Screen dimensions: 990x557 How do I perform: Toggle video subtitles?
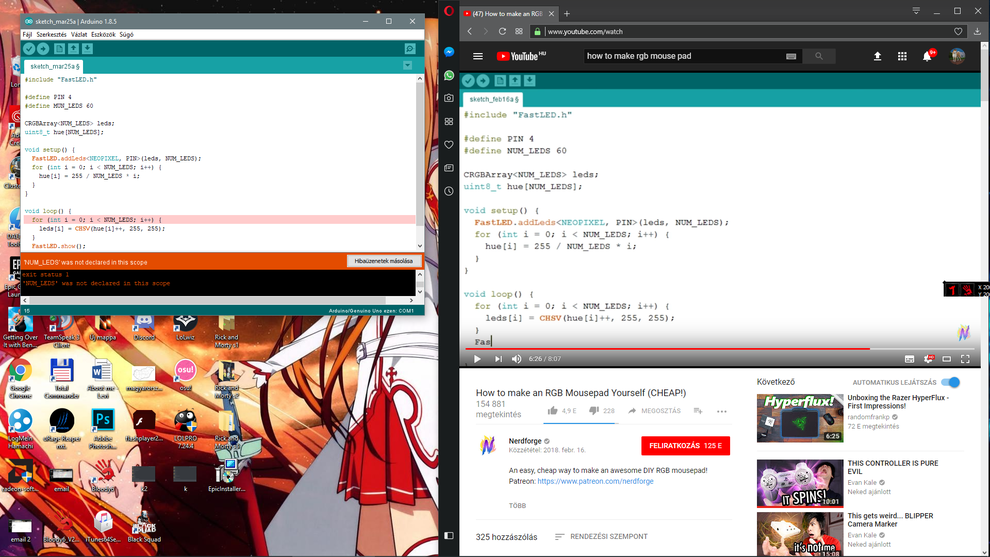click(909, 359)
